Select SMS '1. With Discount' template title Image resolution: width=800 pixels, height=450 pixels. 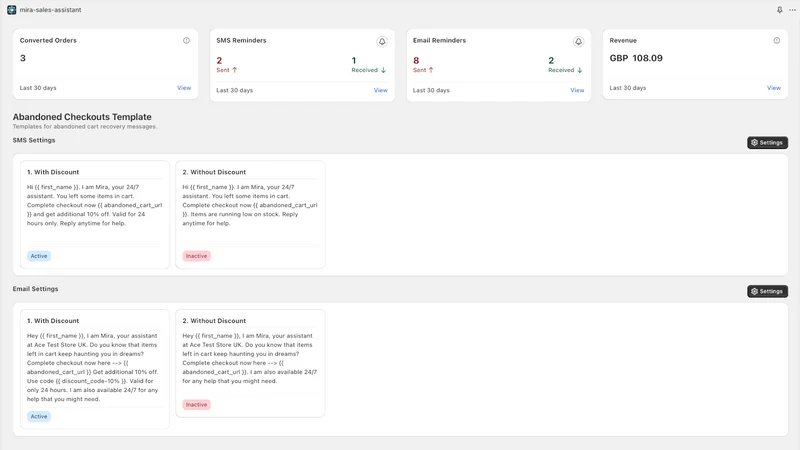point(53,172)
